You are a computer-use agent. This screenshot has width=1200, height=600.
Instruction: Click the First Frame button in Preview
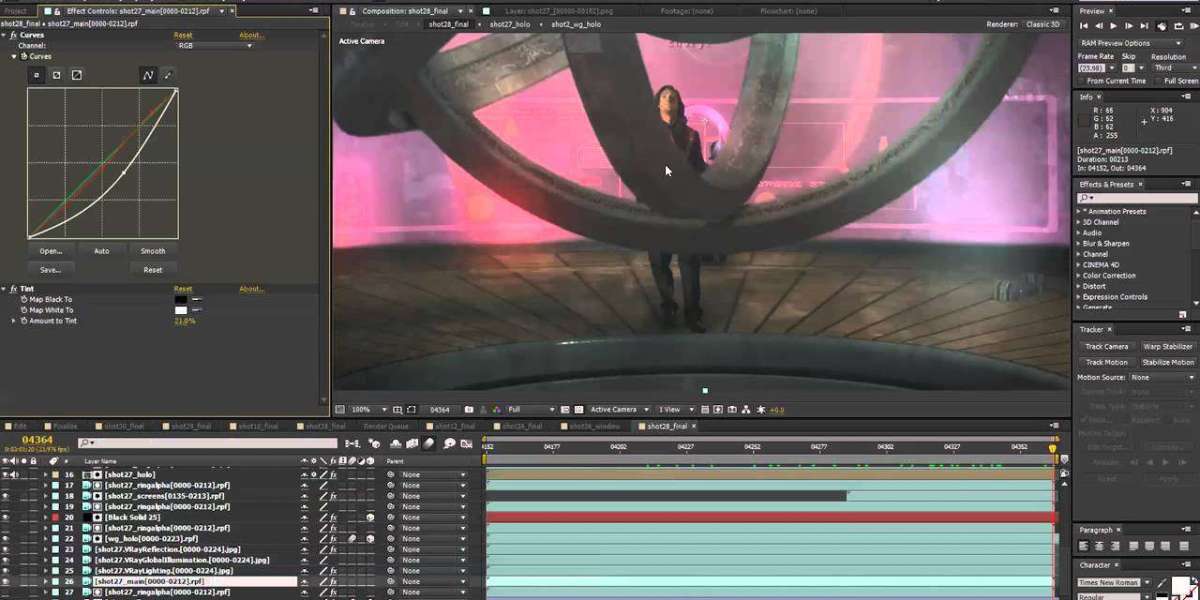tap(1086, 26)
